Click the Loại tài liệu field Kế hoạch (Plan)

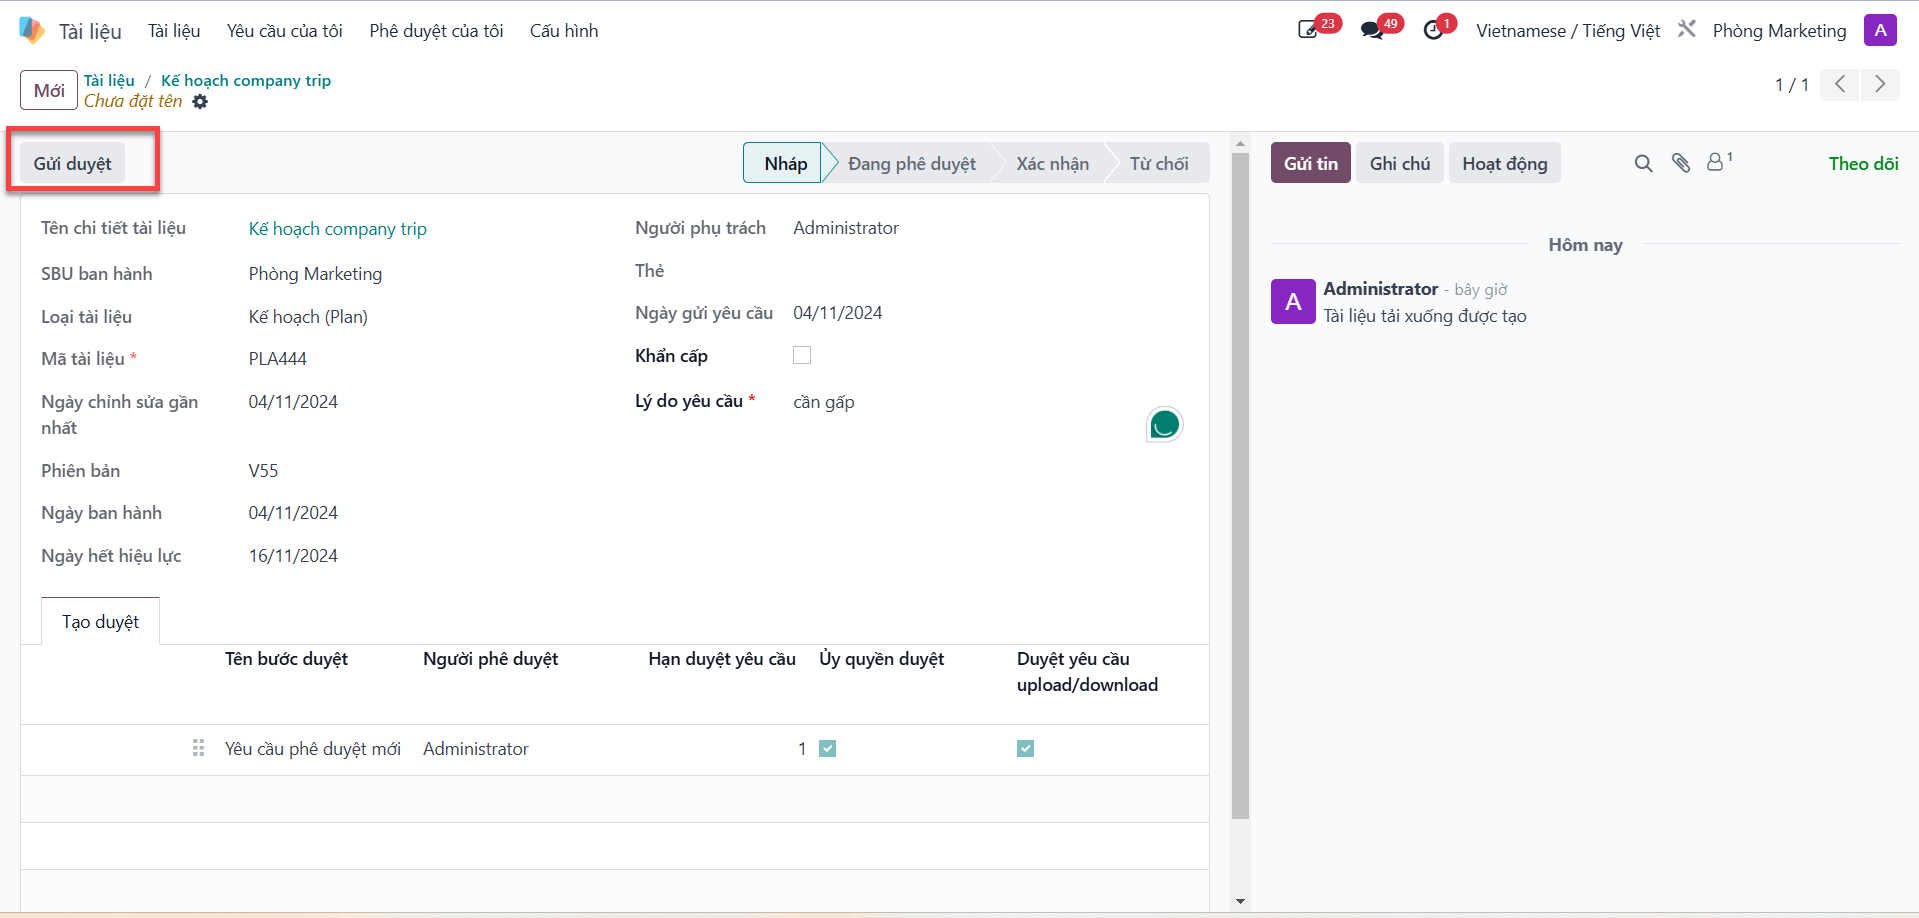coord(308,317)
